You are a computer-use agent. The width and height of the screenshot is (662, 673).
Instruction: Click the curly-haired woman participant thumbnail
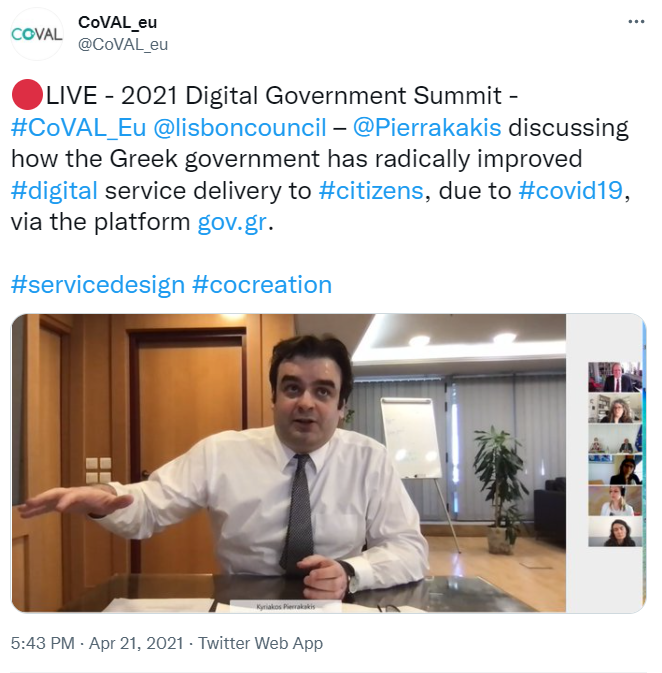[x=615, y=408]
